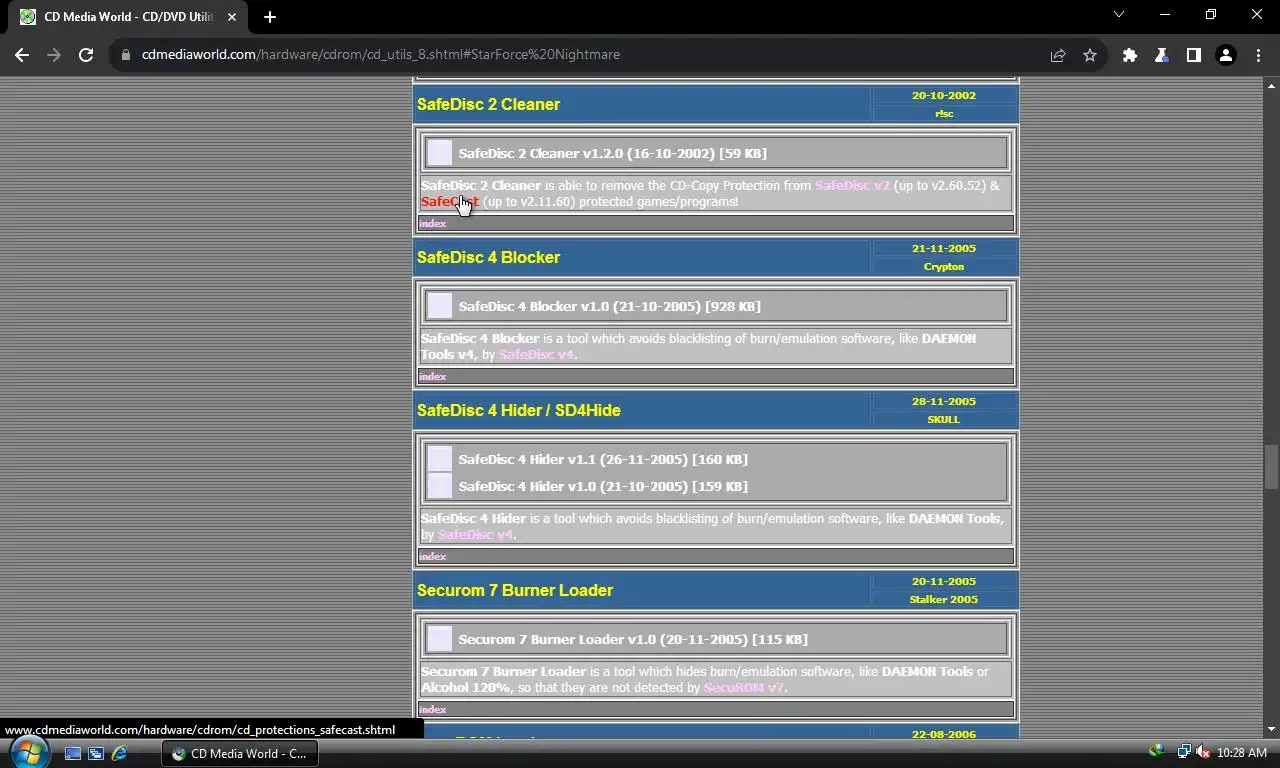Click the taskbar clock 10:28 AM
The image size is (1280, 768).
pyautogui.click(x=1242, y=753)
